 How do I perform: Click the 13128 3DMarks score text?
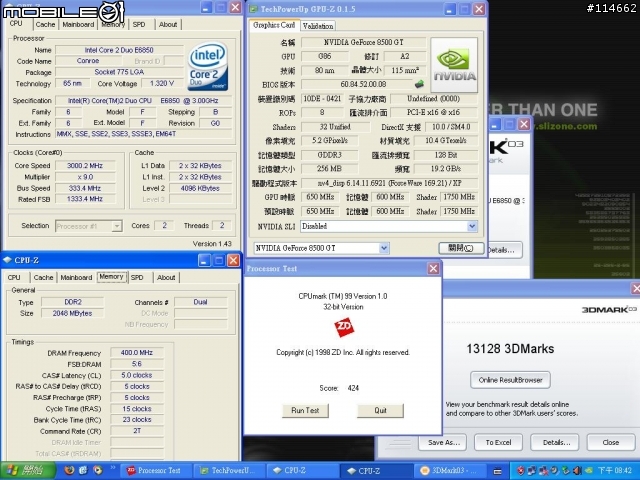tap(510, 349)
